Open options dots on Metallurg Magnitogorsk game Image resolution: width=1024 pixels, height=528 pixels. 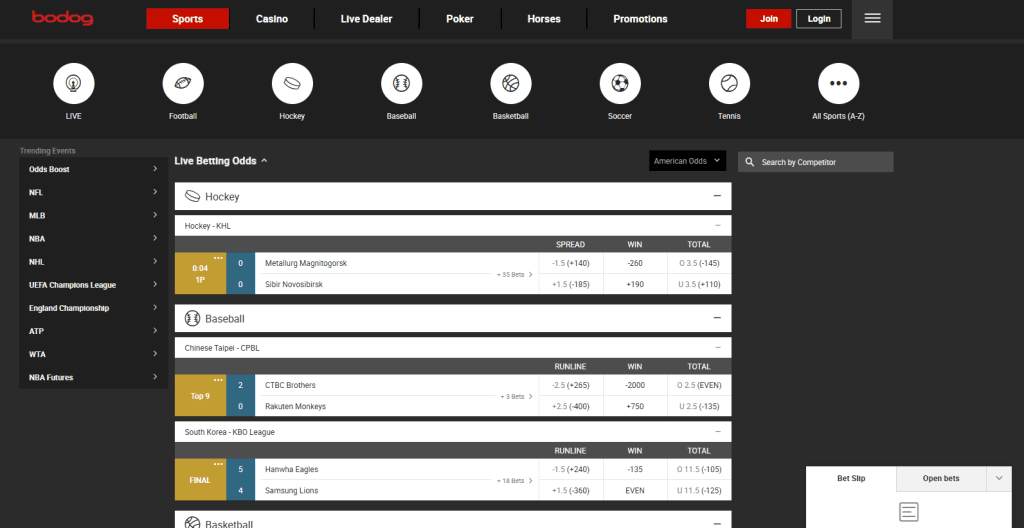click(x=218, y=258)
